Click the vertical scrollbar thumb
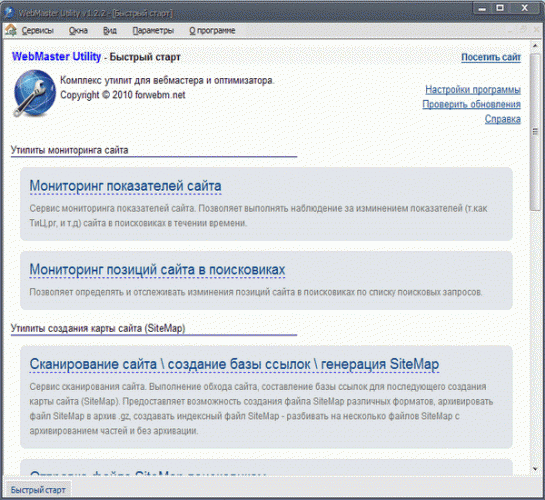This screenshot has width=545, height=500. coord(535,131)
